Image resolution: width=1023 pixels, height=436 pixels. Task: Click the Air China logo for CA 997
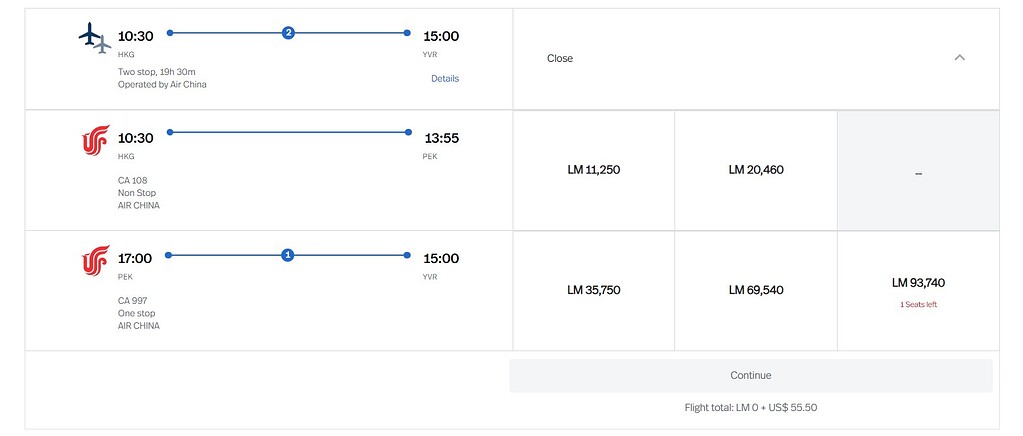point(95,262)
